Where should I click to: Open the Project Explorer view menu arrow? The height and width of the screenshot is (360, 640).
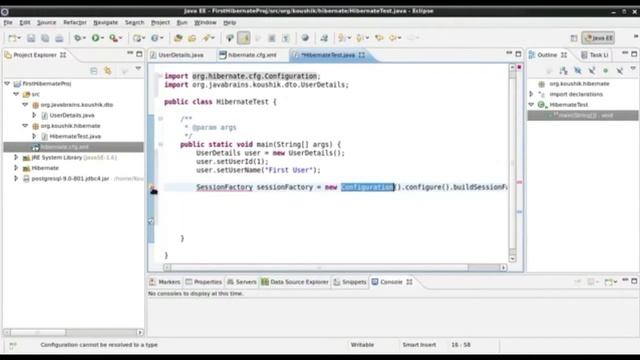pos(138,69)
